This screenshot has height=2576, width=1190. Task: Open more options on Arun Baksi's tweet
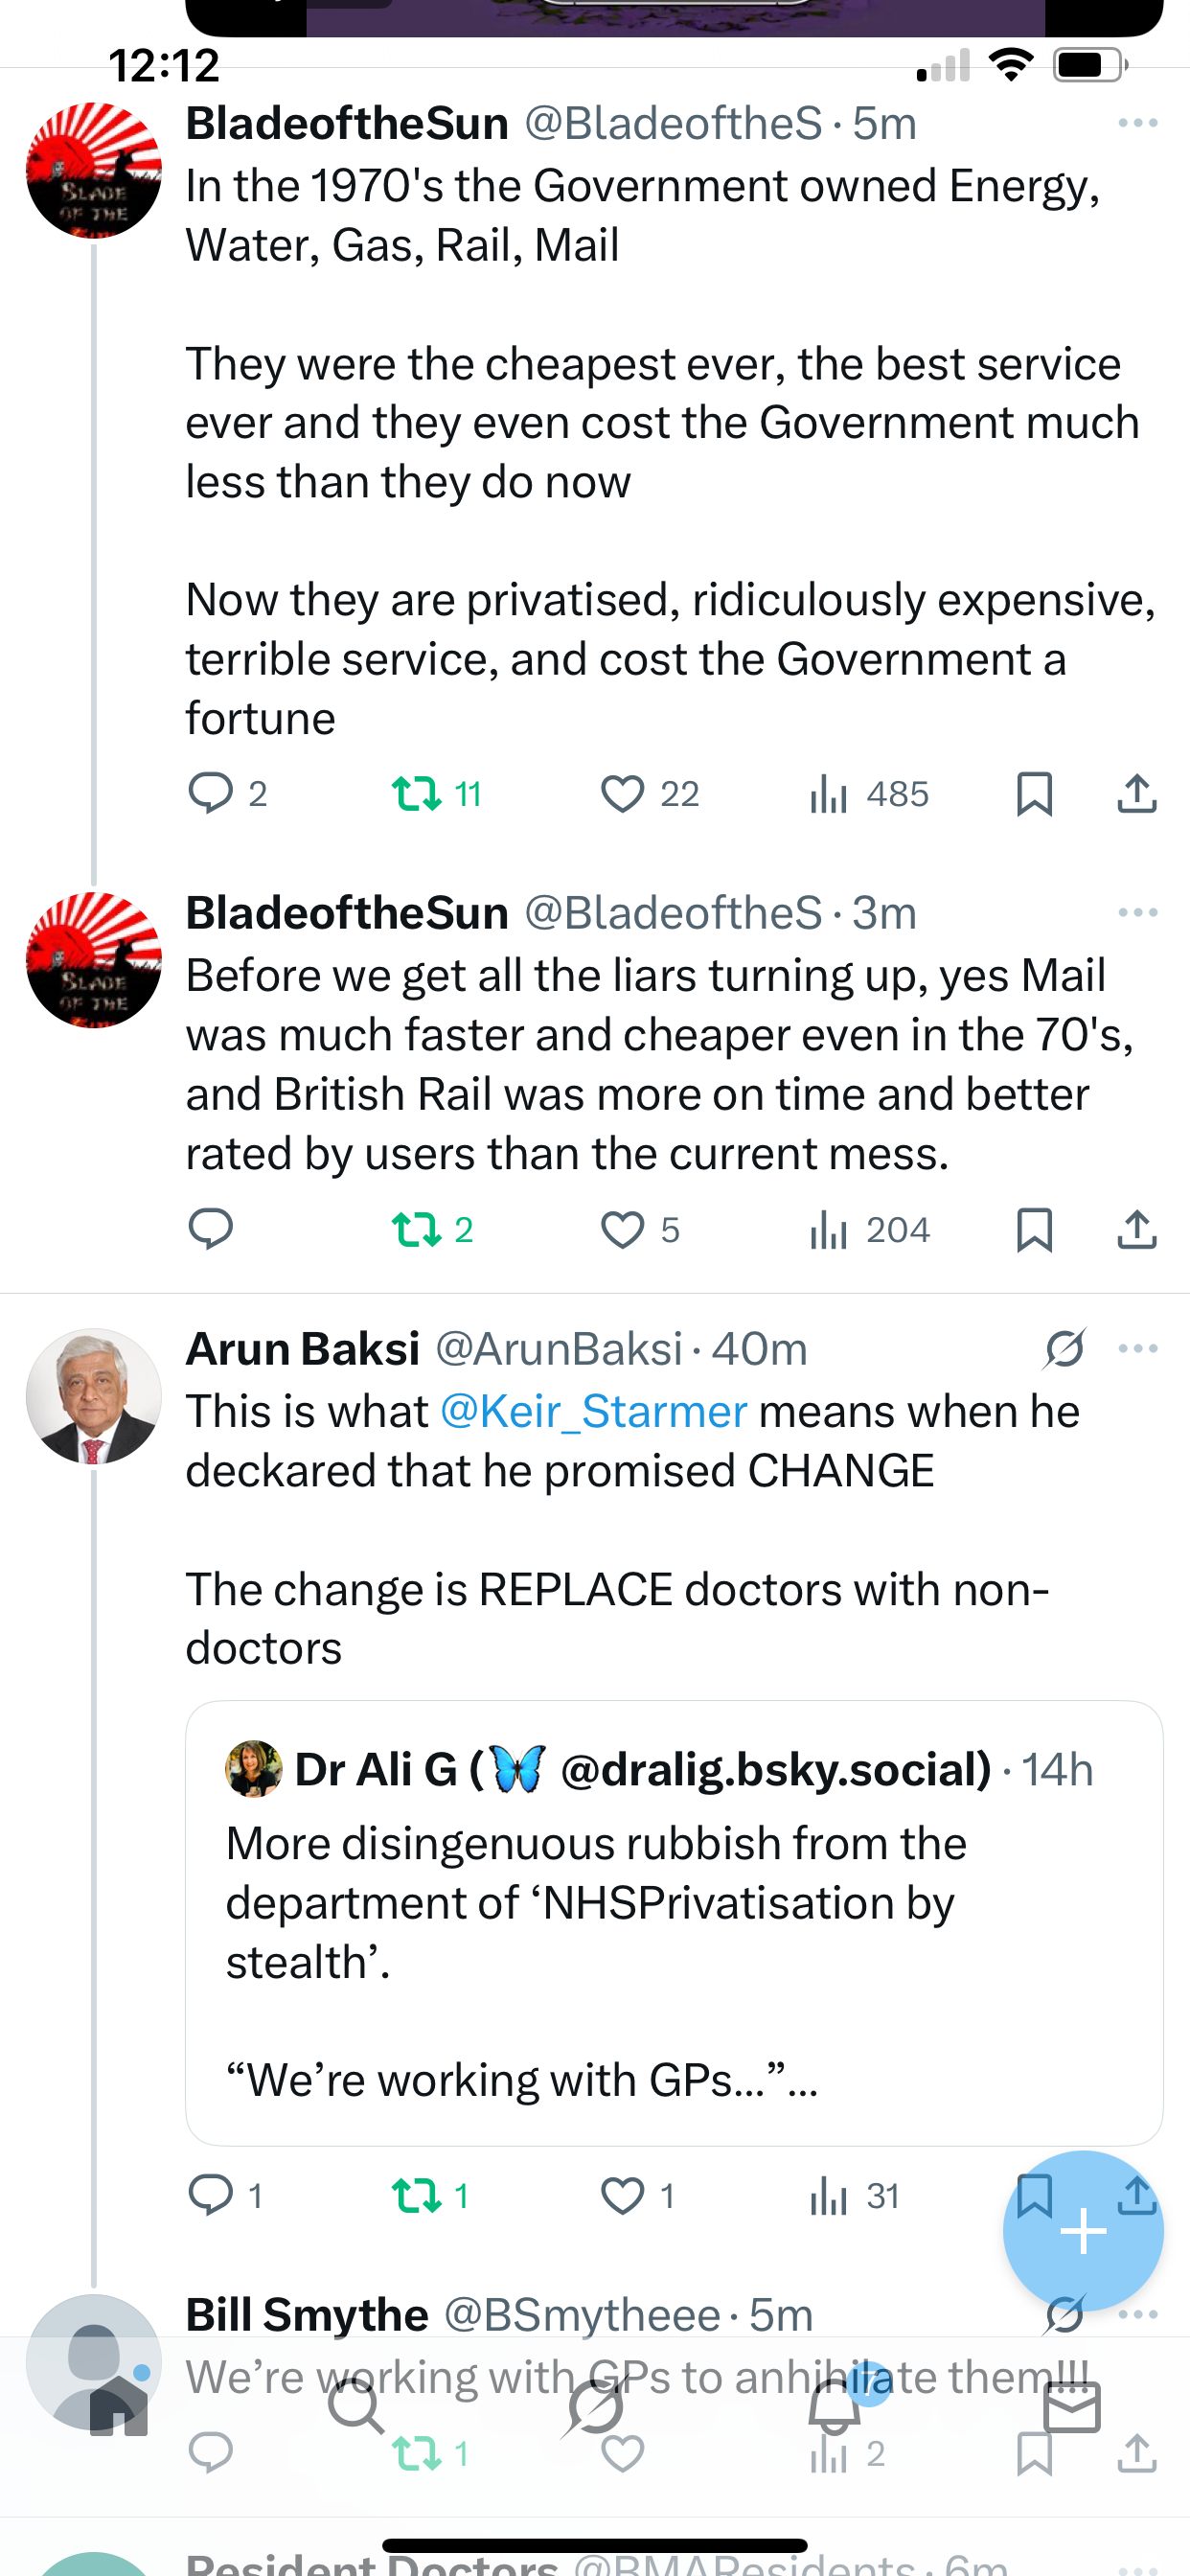pyautogui.click(x=1137, y=1349)
